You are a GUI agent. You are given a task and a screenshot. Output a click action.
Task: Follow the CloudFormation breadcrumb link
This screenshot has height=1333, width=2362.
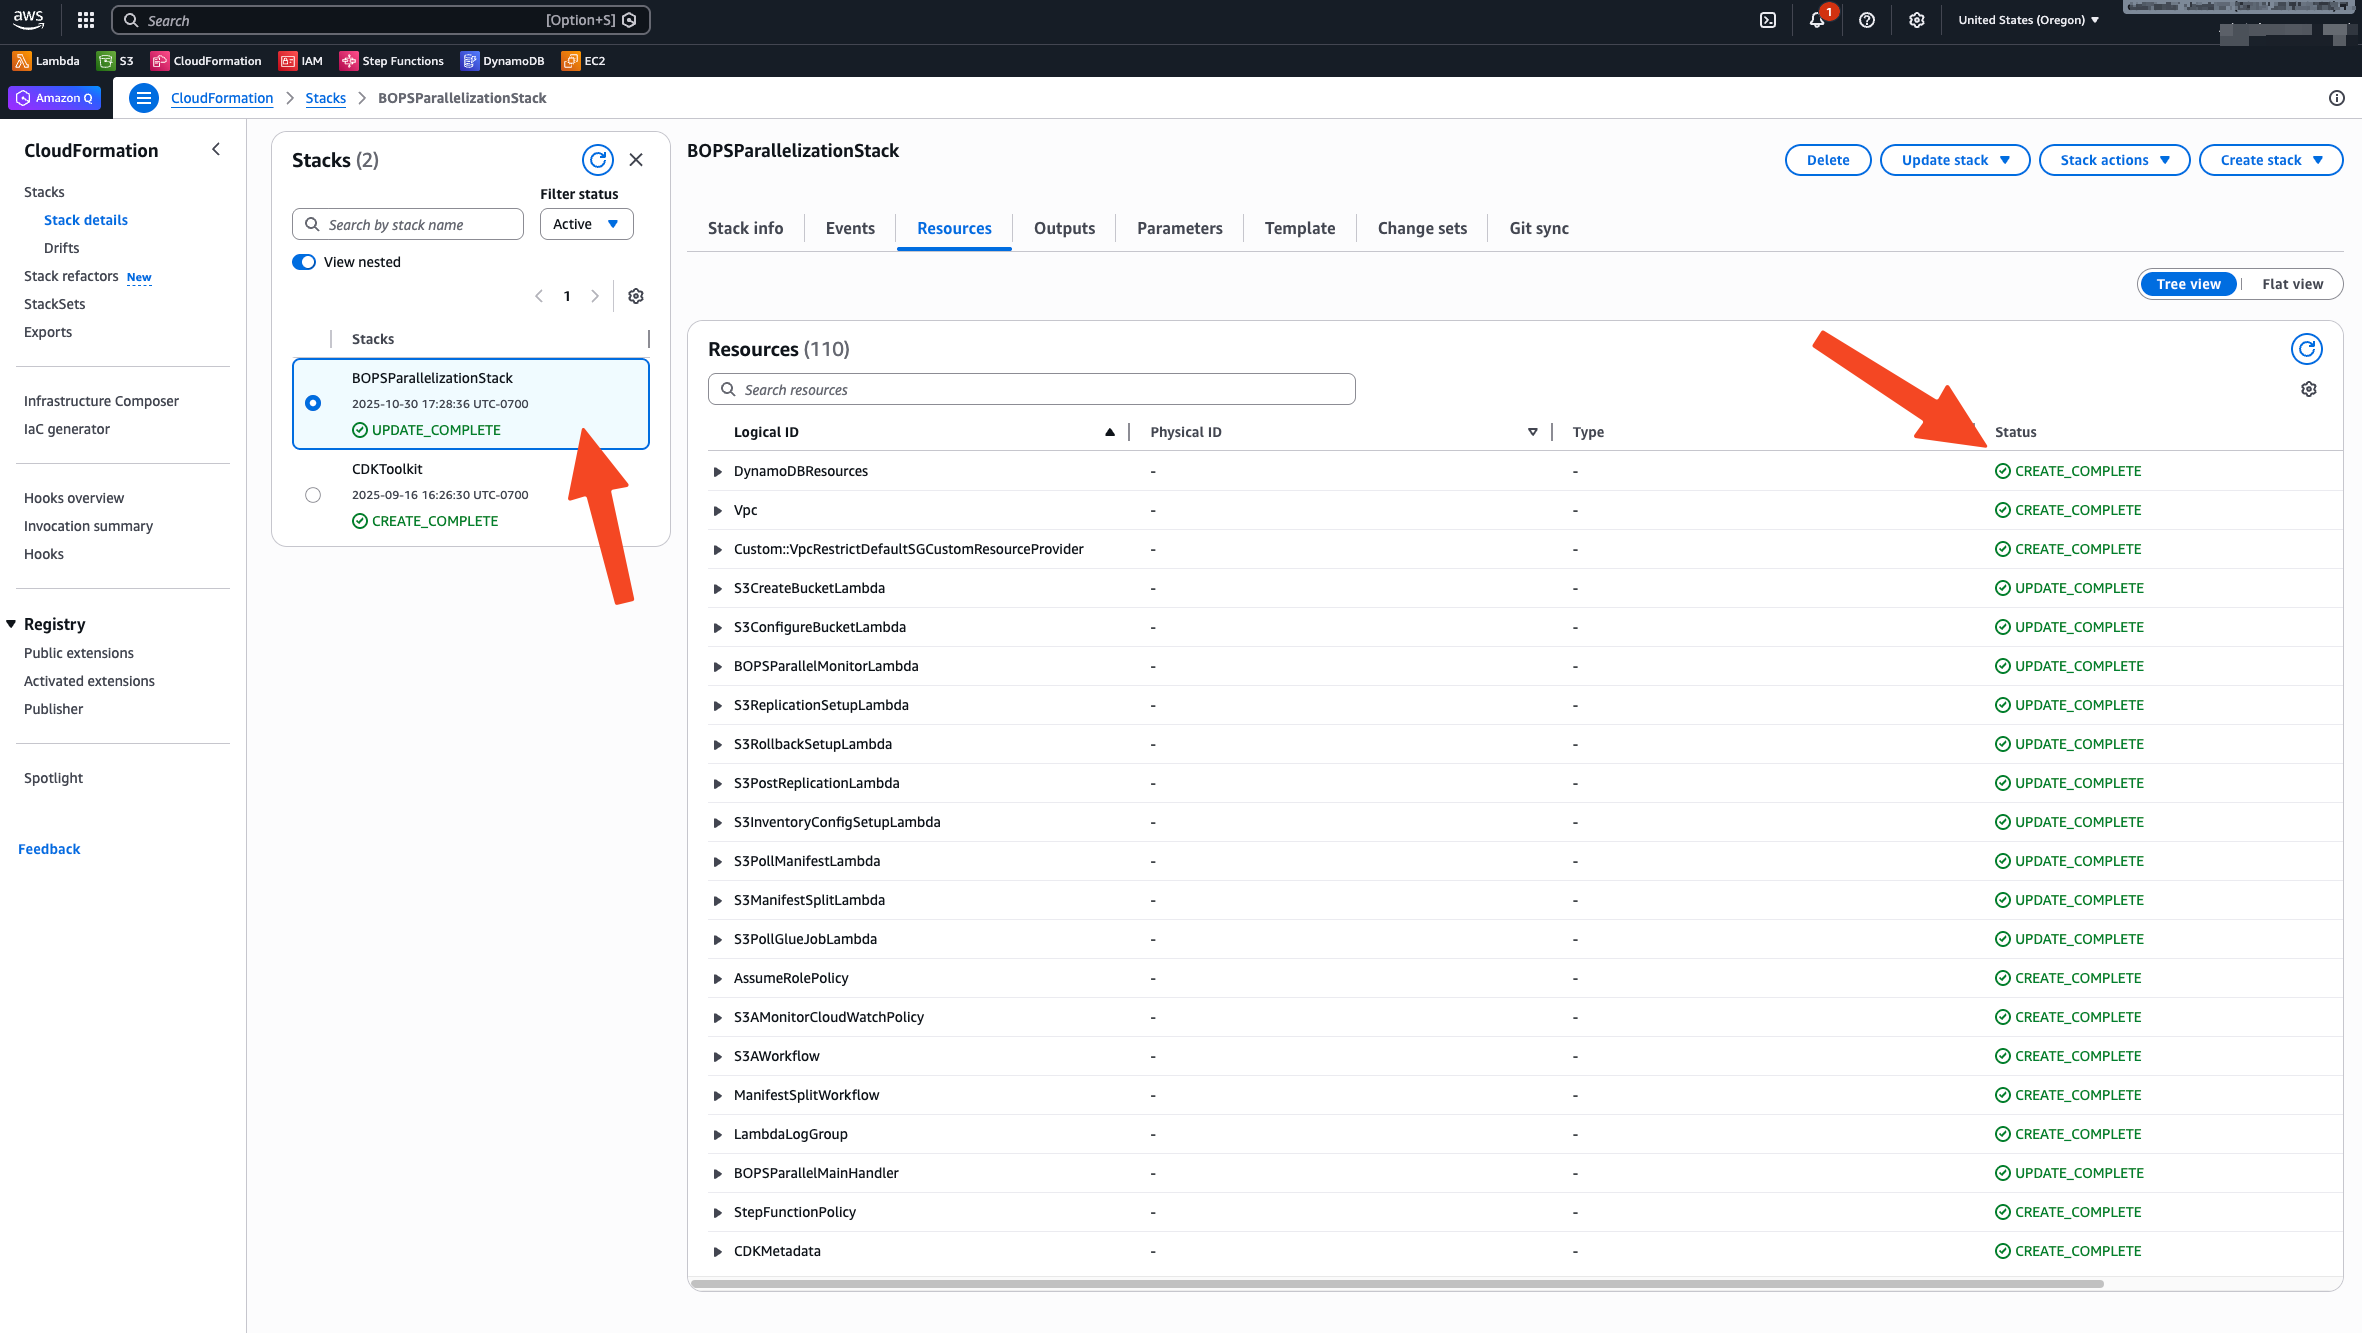[x=222, y=98]
